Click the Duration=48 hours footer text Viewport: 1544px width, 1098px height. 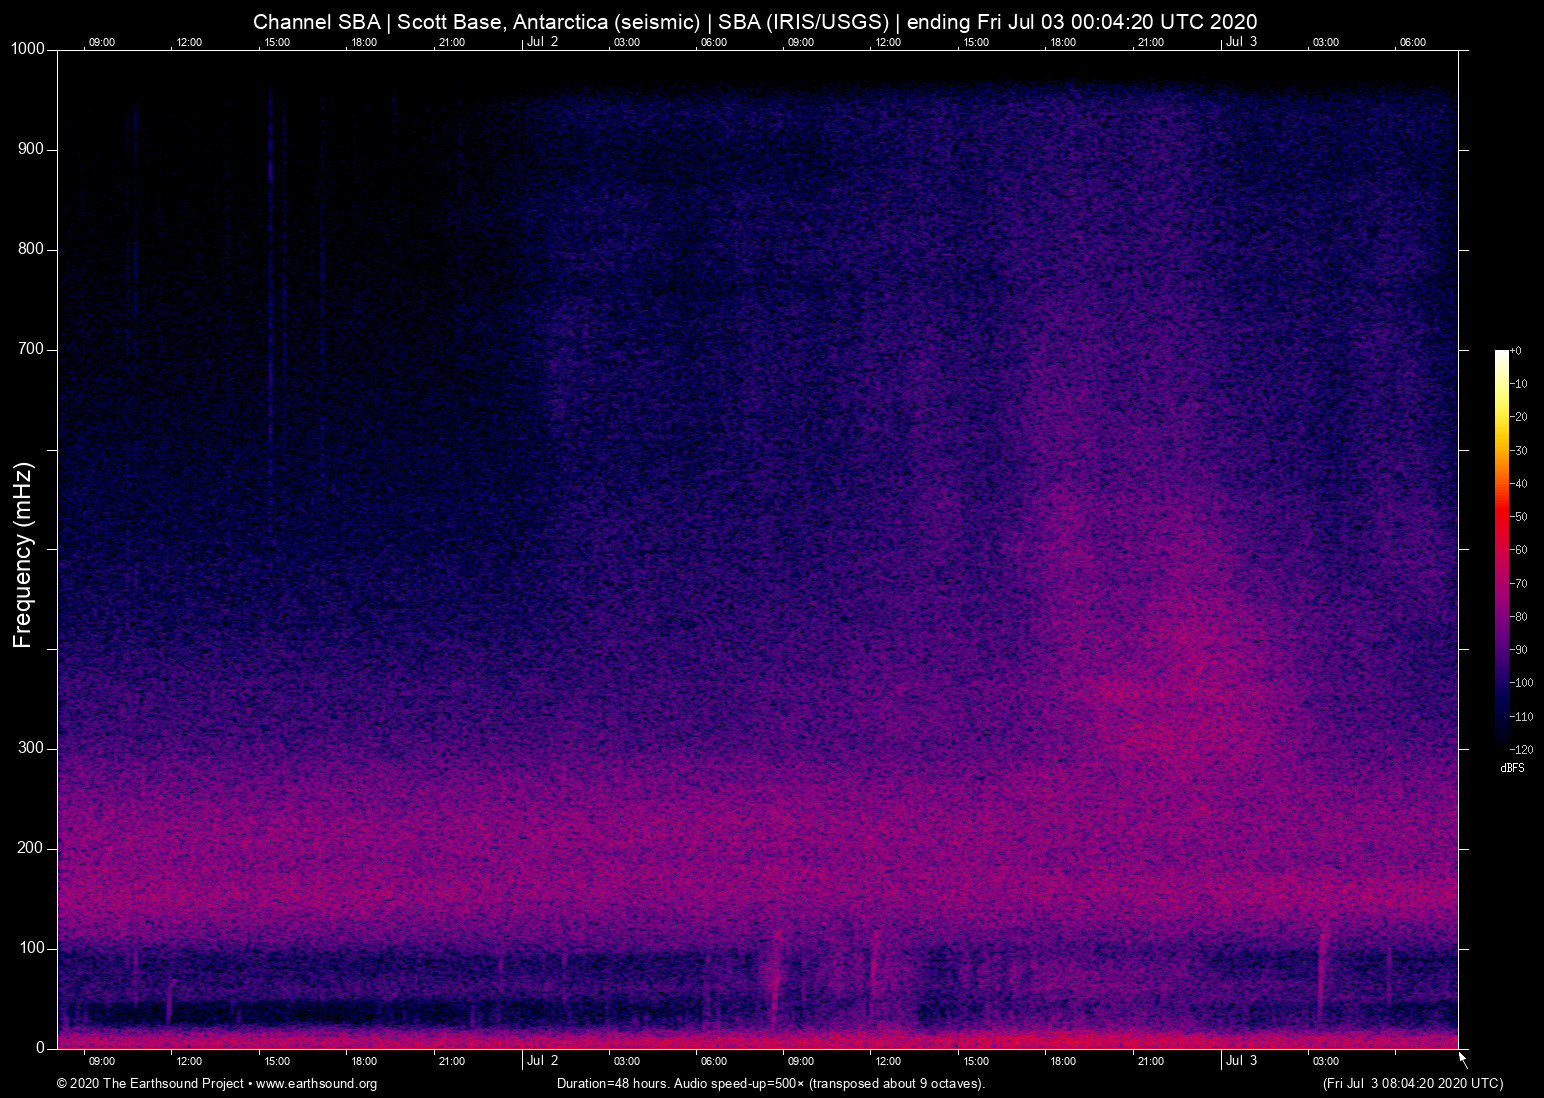(770, 1083)
